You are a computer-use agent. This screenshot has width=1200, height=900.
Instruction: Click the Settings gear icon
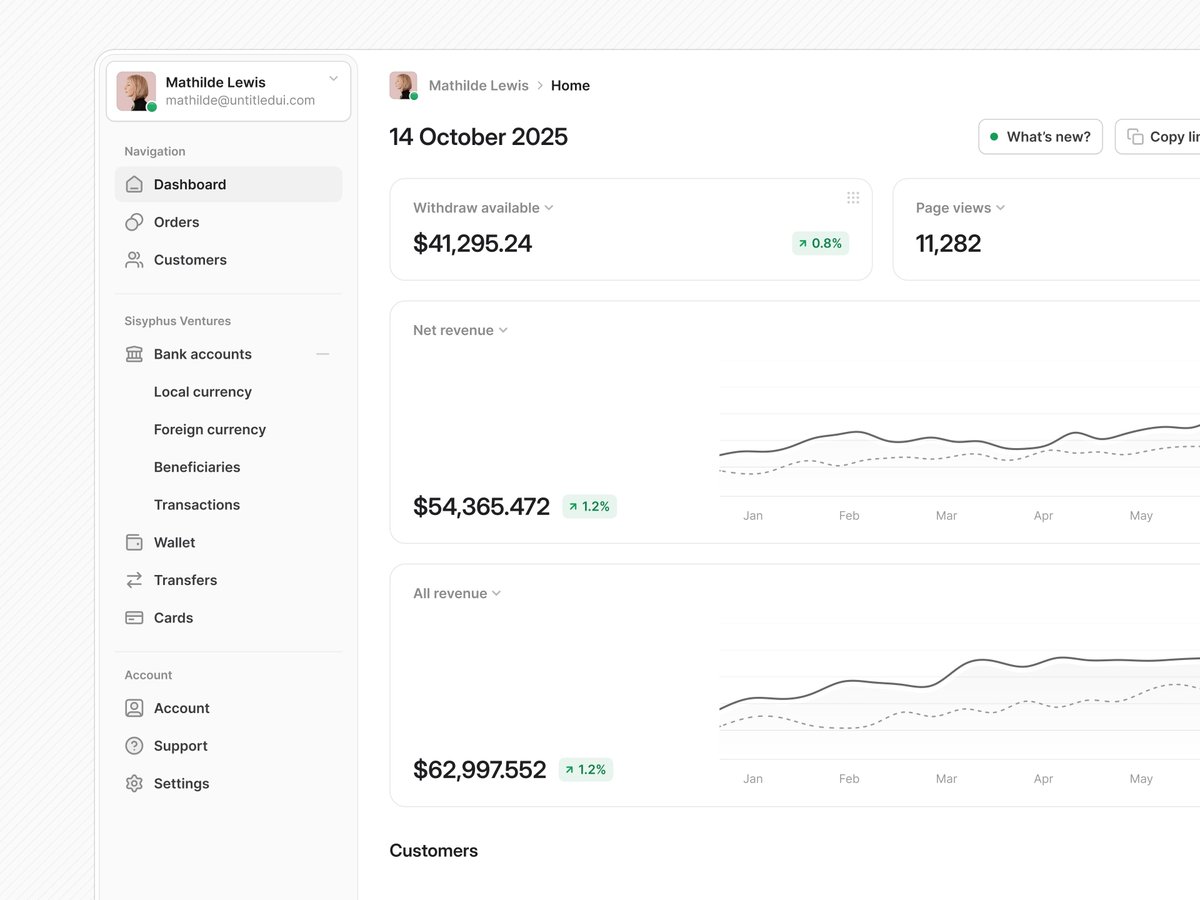point(134,784)
